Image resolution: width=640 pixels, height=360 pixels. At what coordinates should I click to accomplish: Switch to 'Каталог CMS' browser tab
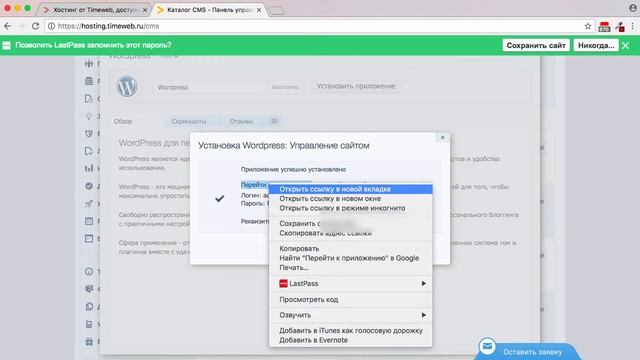click(x=209, y=9)
